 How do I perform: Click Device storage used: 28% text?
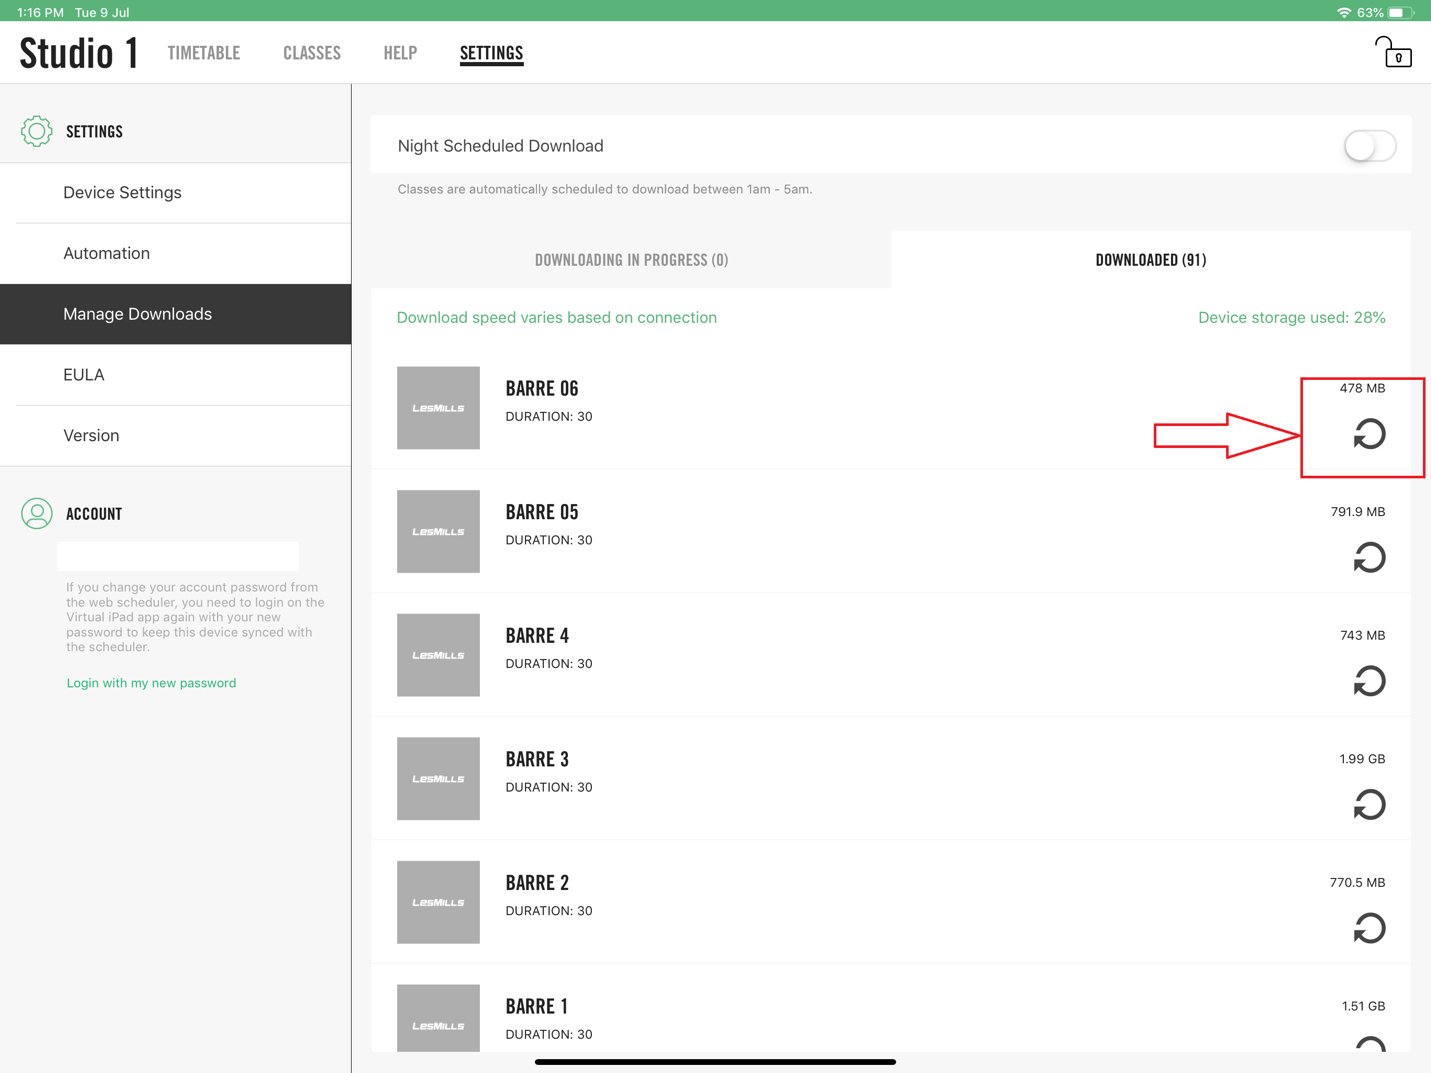[x=1292, y=318]
